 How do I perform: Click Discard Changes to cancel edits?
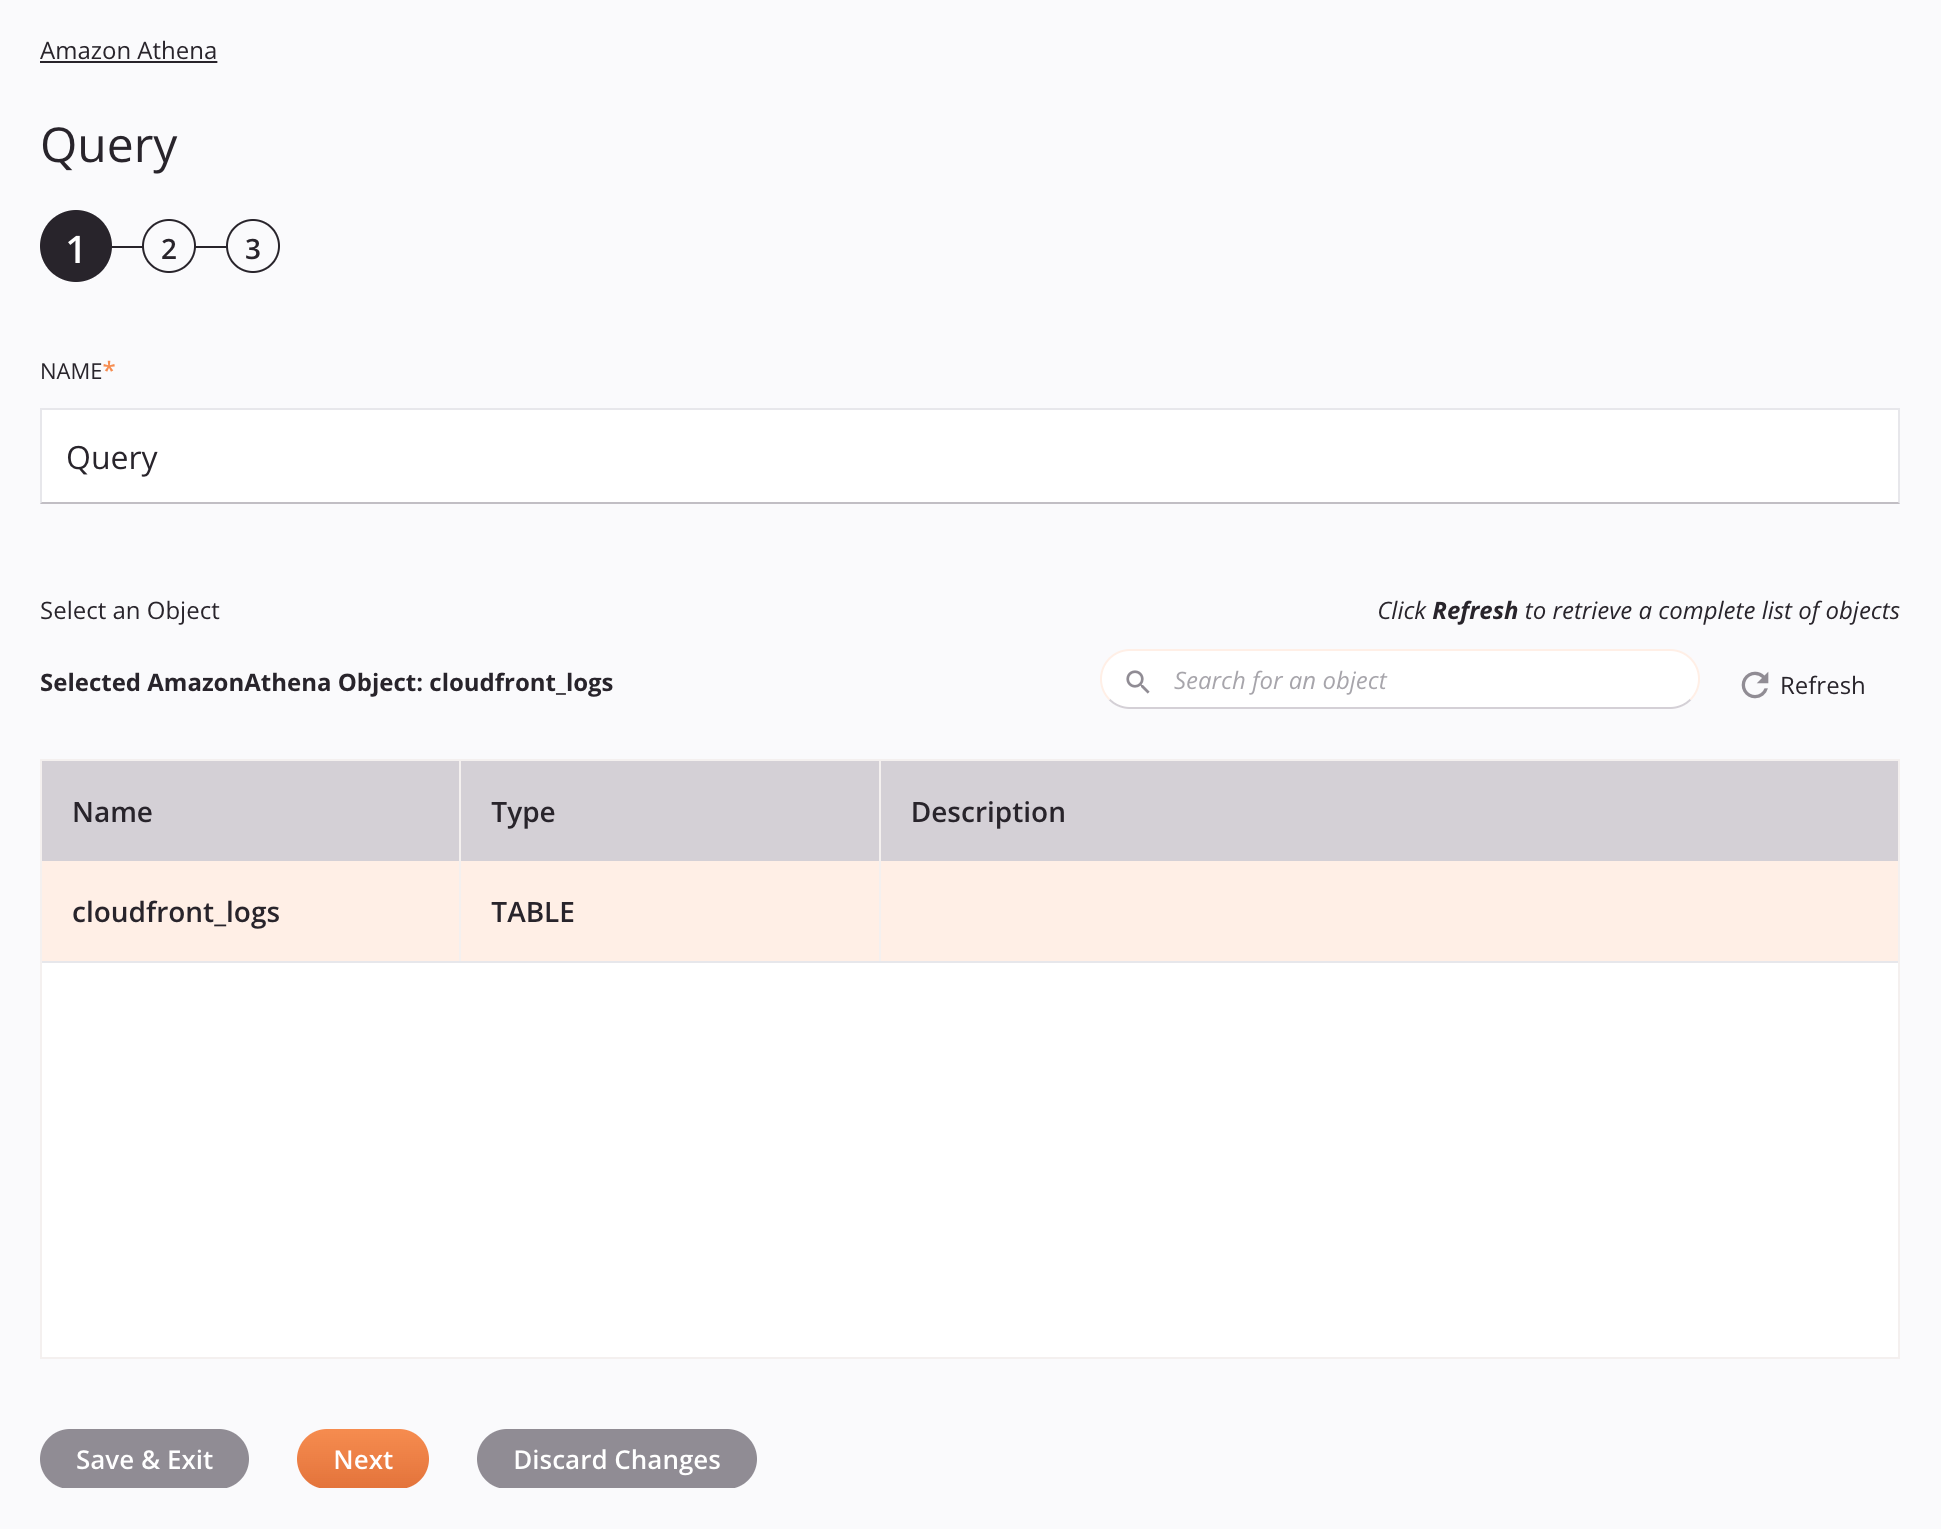(614, 1458)
